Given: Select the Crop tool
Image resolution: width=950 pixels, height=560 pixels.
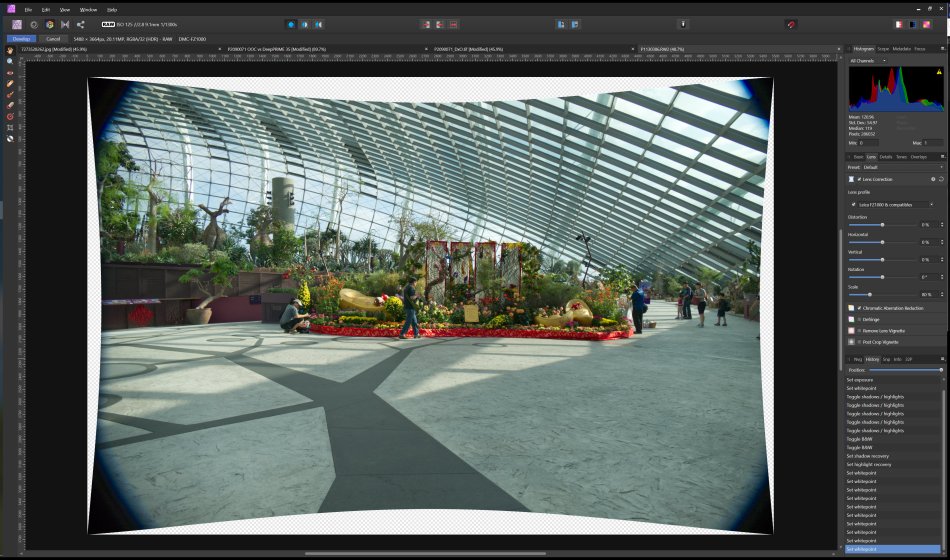Looking at the screenshot, I should pyautogui.click(x=10, y=127).
